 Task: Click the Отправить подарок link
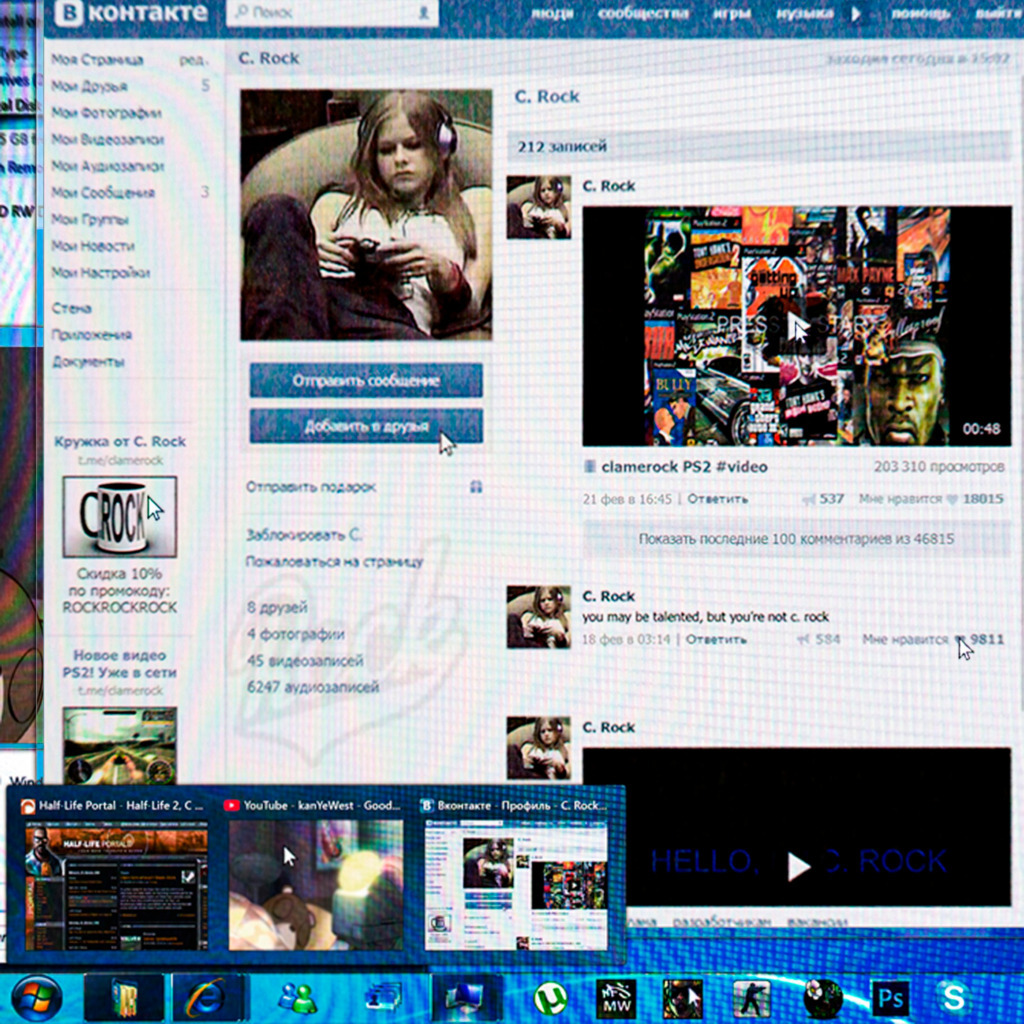point(311,487)
